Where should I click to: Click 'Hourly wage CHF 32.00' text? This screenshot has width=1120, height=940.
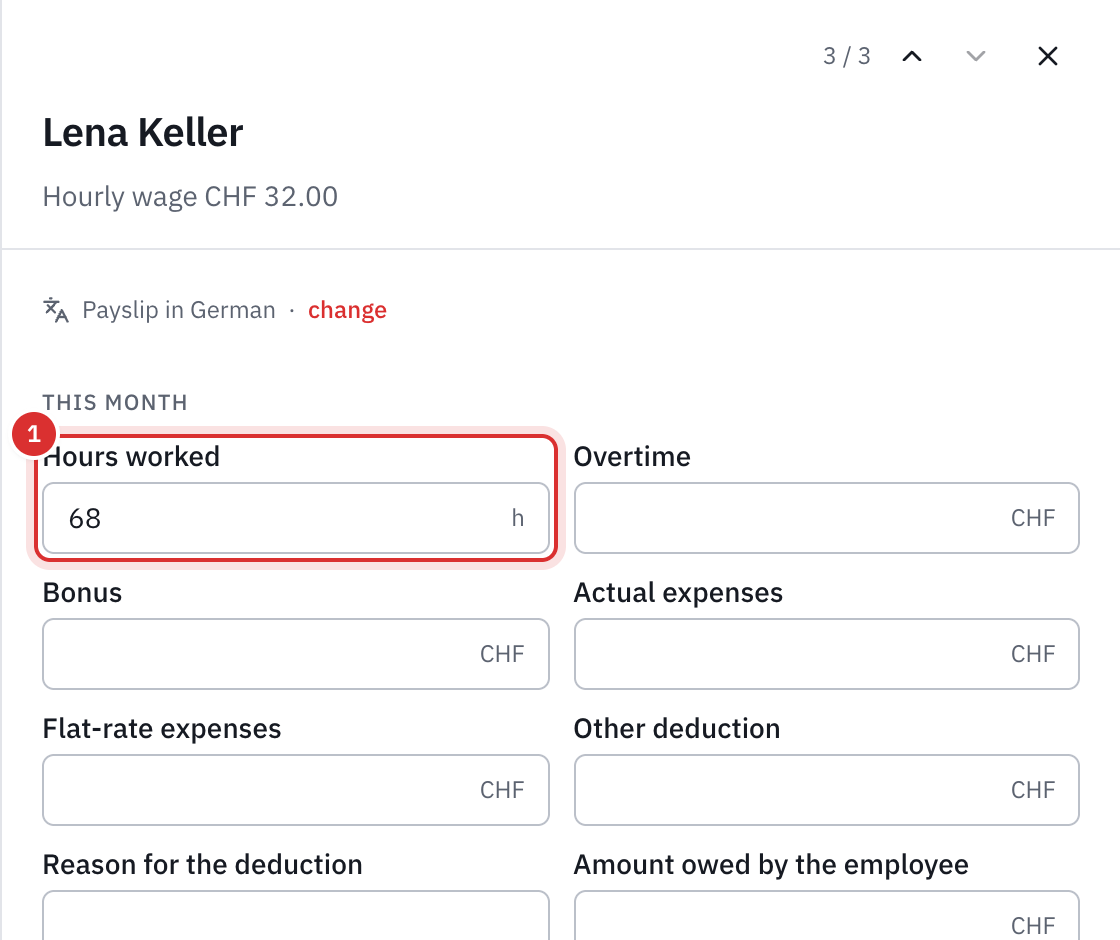[190, 196]
